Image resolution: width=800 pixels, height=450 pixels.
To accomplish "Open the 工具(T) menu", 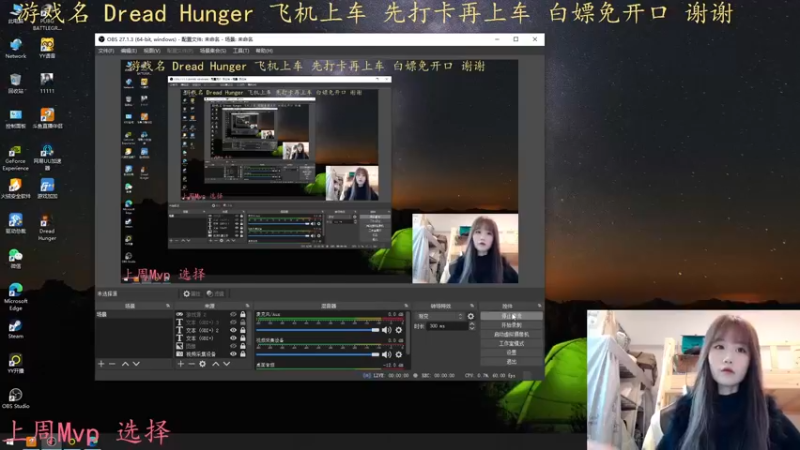I will (x=241, y=51).
